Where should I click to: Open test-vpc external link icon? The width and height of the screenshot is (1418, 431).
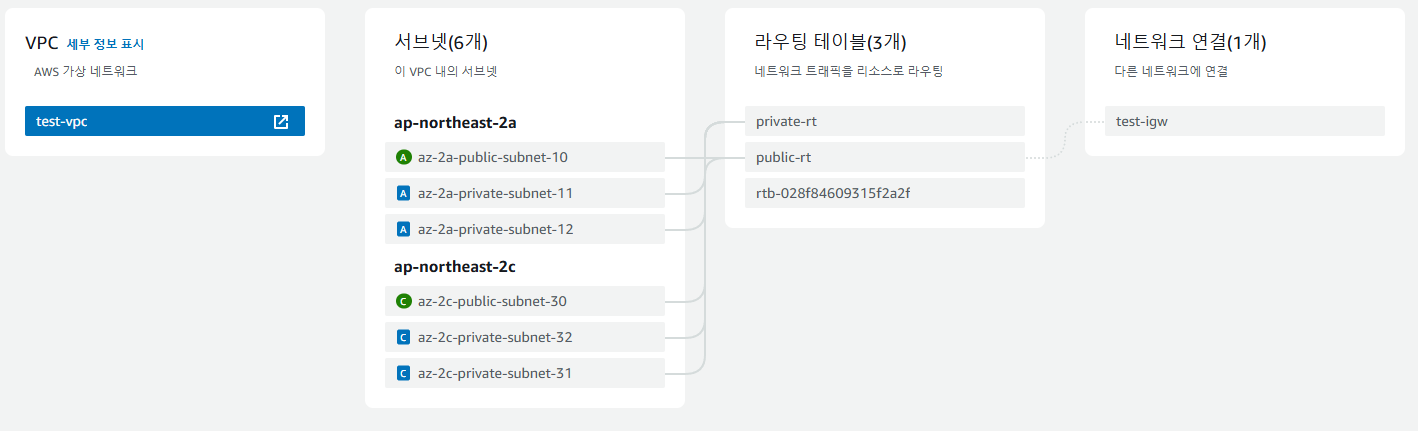tap(281, 122)
